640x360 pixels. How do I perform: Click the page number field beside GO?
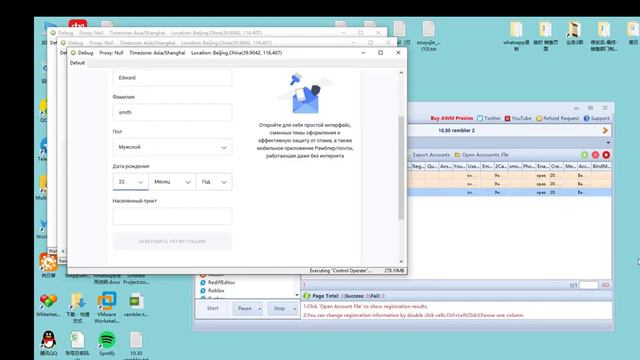click(x=588, y=285)
